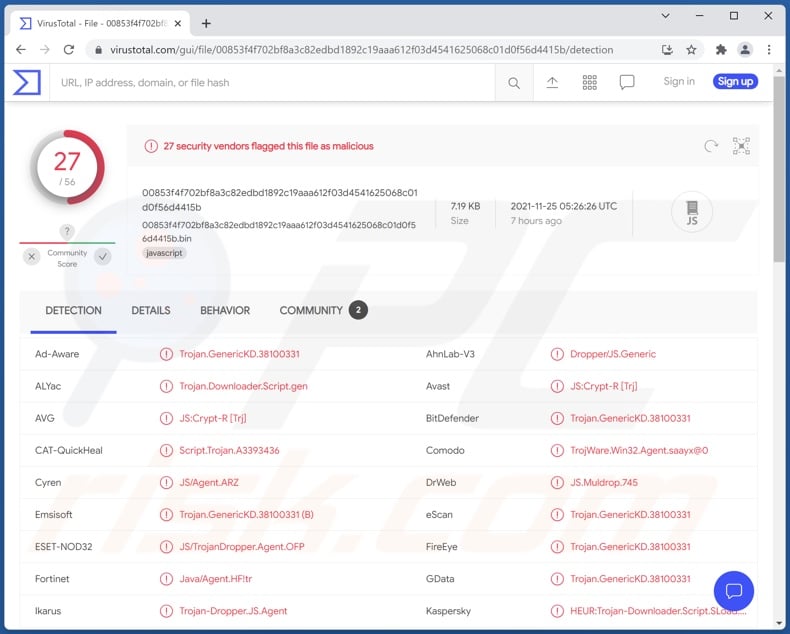Viewport: 790px width, 634px height.
Task: Open the comments speech bubble icon
Action: (x=627, y=82)
